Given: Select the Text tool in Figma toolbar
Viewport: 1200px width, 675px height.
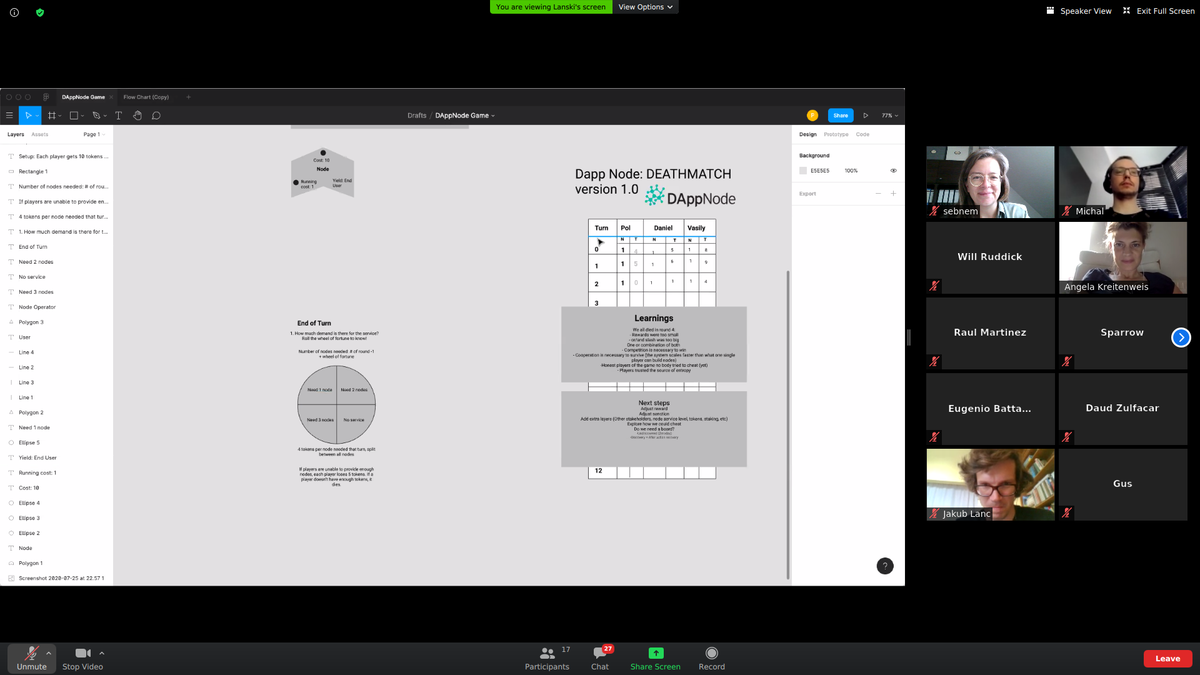Looking at the screenshot, I should (118, 116).
